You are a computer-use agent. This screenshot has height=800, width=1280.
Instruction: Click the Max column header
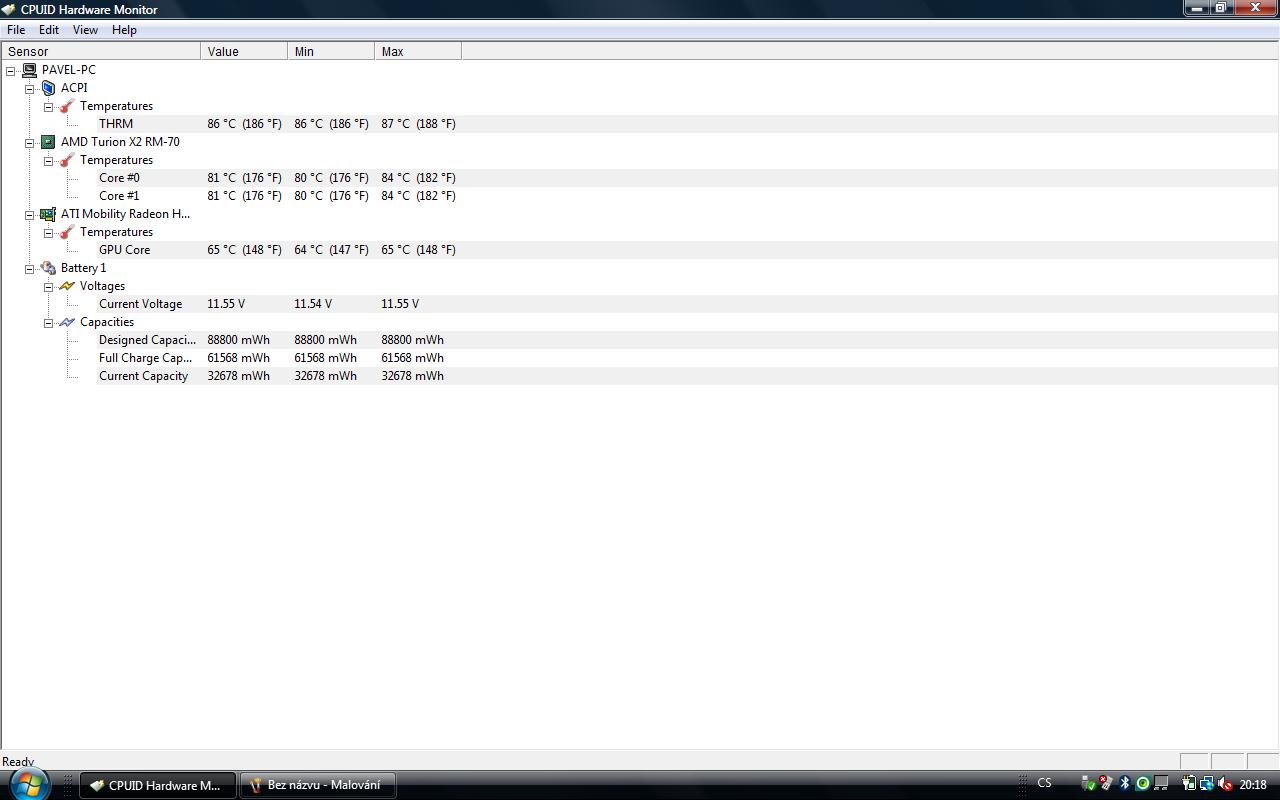pyautogui.click(x=418, y=51)
